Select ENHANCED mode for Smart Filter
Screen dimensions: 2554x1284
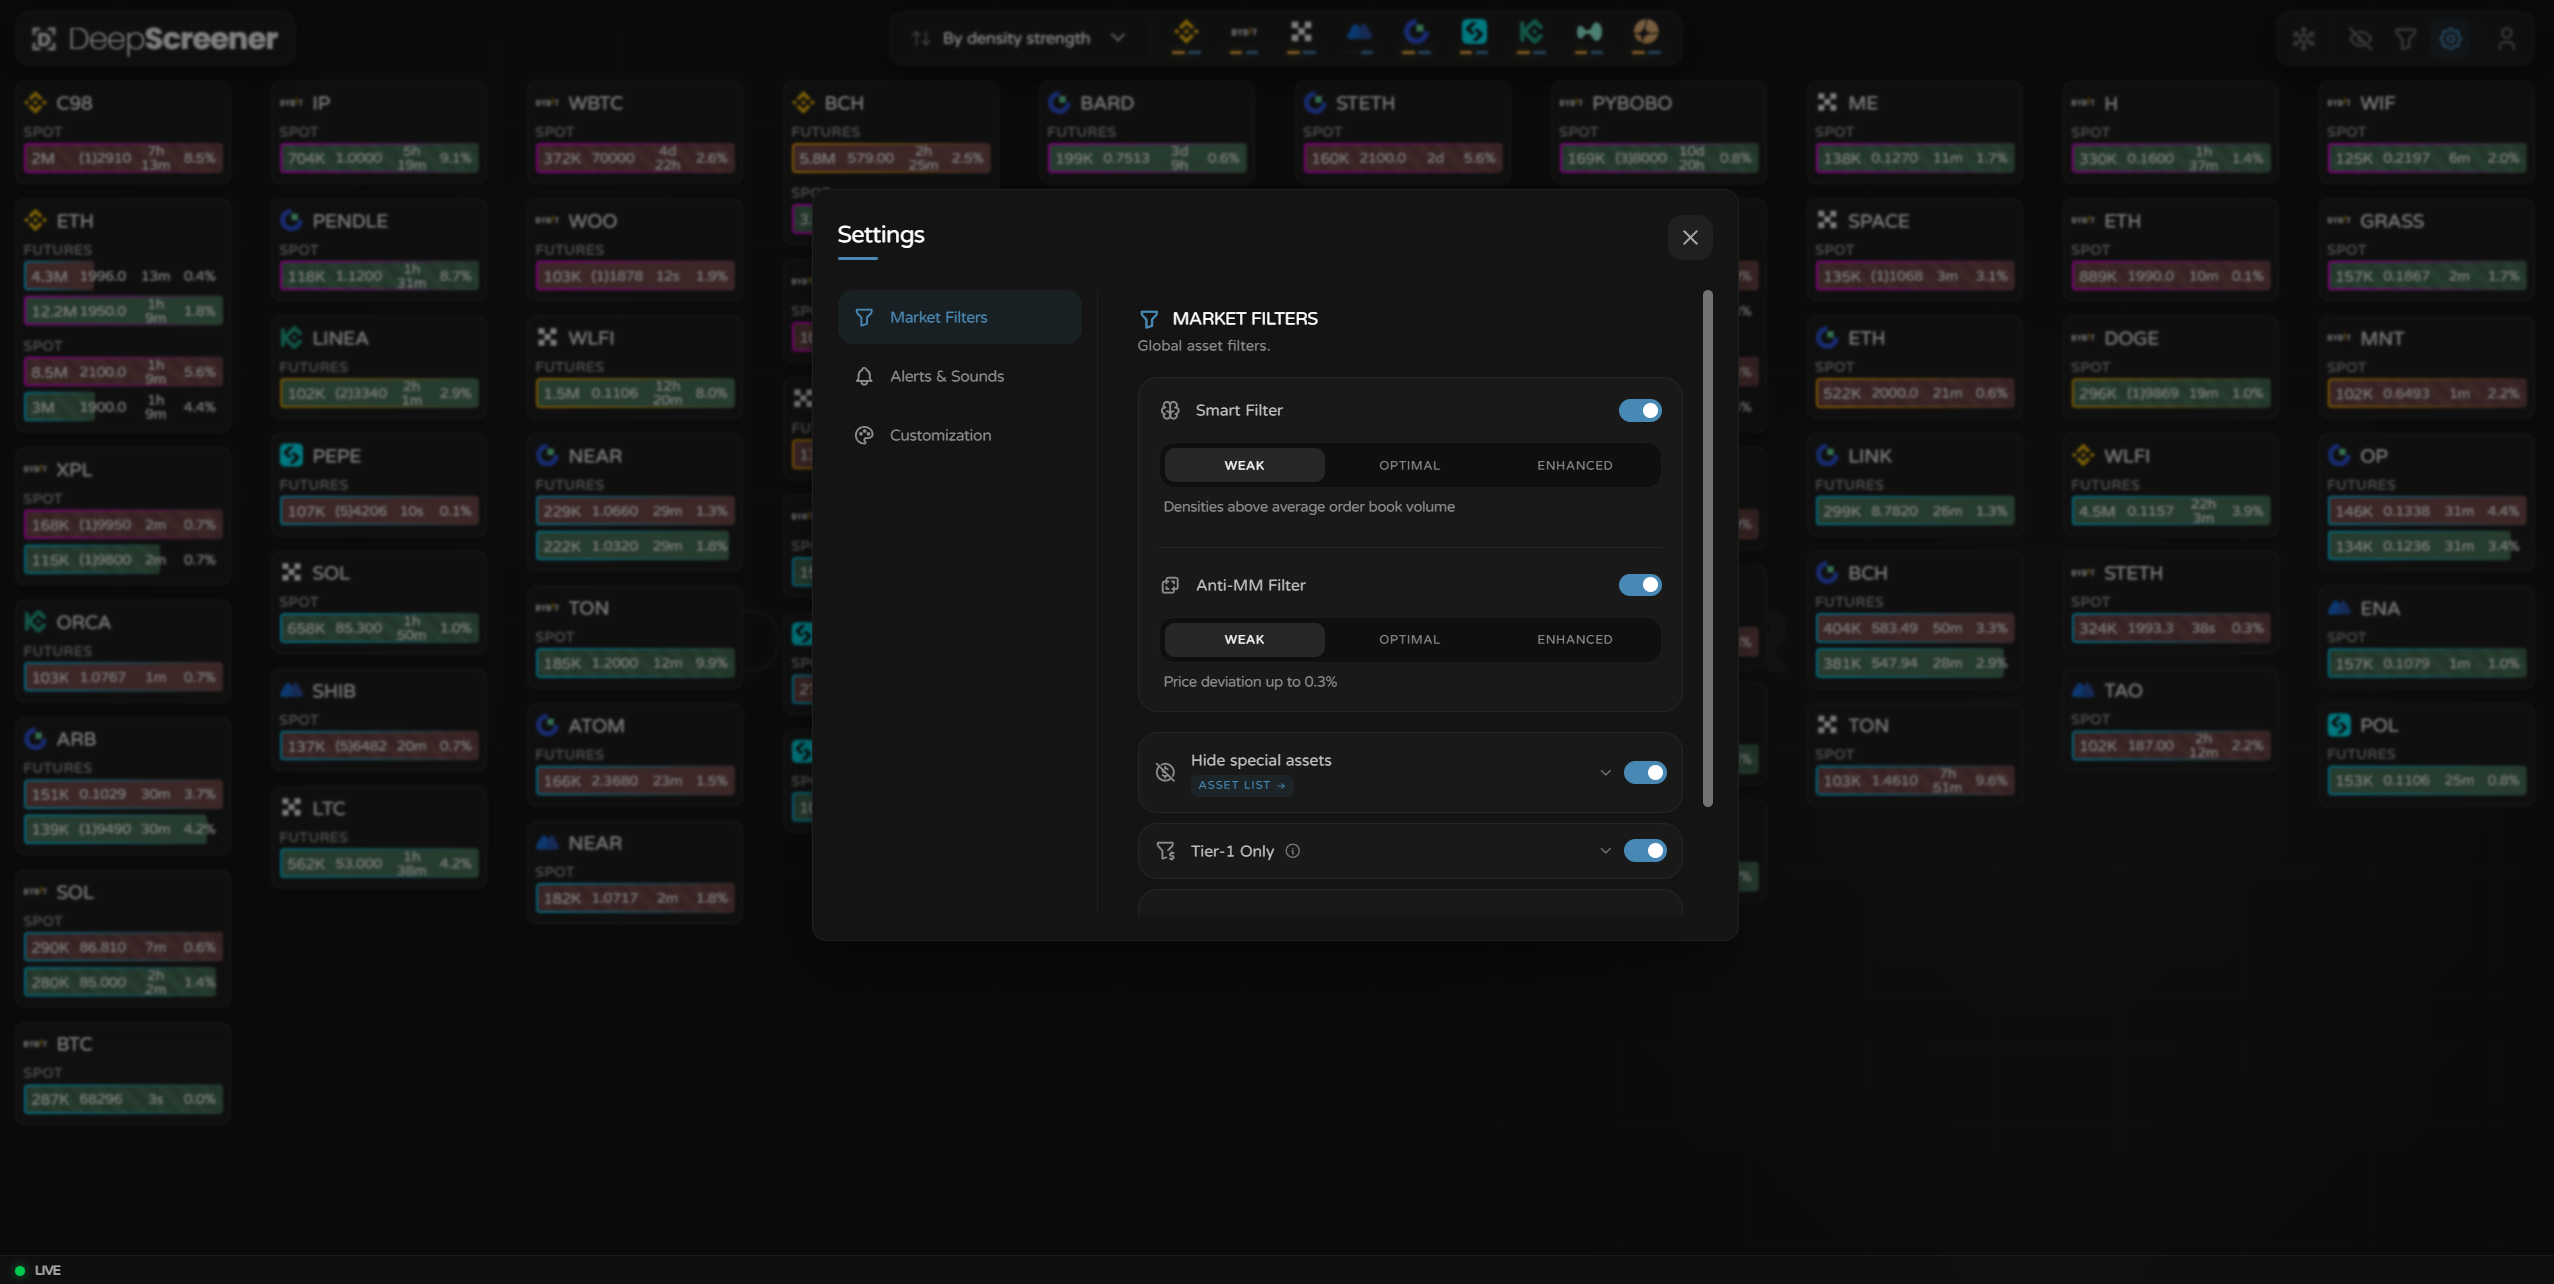pyautogui.click(x=1573, y=464)
